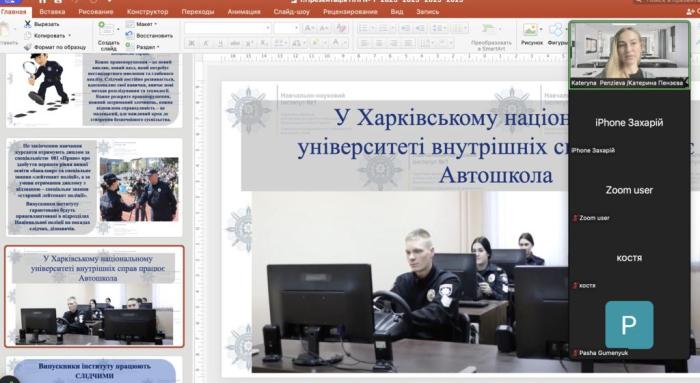Center the text alignment
Screen dimensions: 700x383
[x=379, y=43]
